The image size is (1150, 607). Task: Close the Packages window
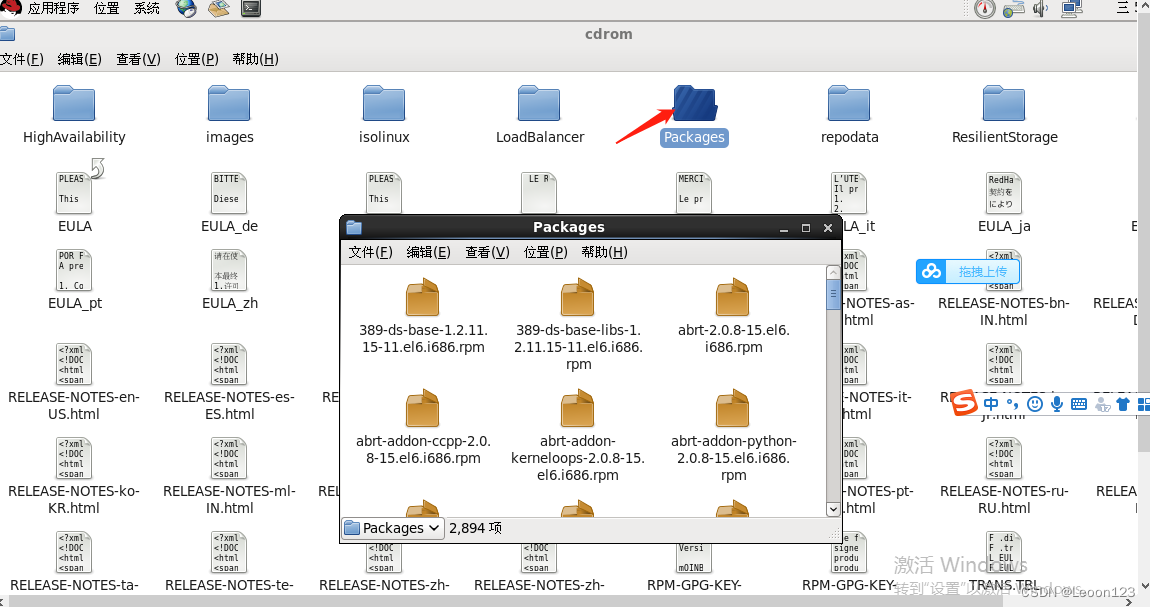click(827, 228)
